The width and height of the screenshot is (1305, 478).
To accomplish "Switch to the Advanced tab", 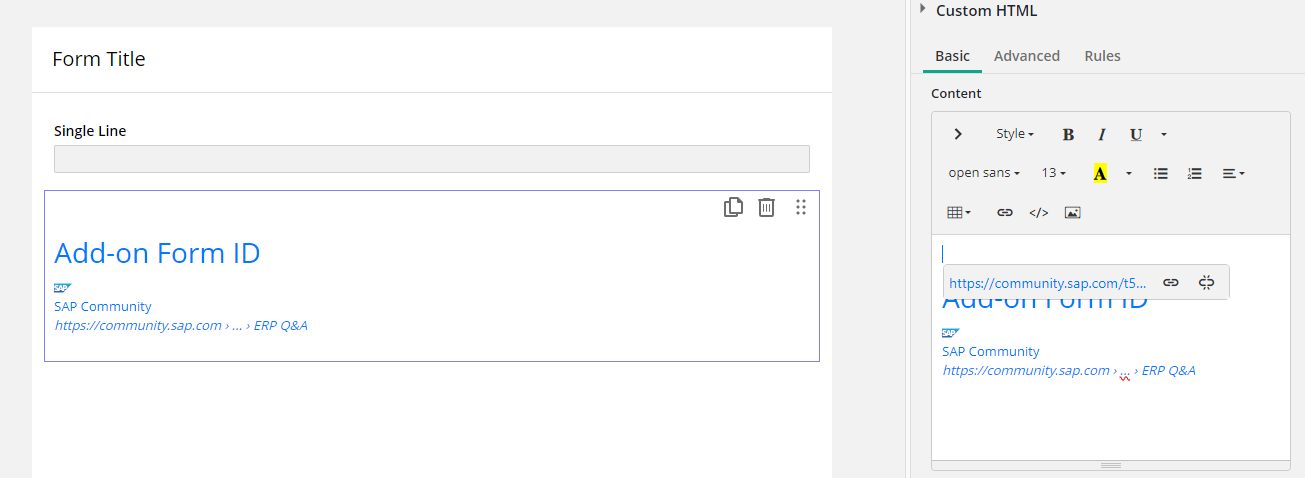I will tap(1026, 56).
